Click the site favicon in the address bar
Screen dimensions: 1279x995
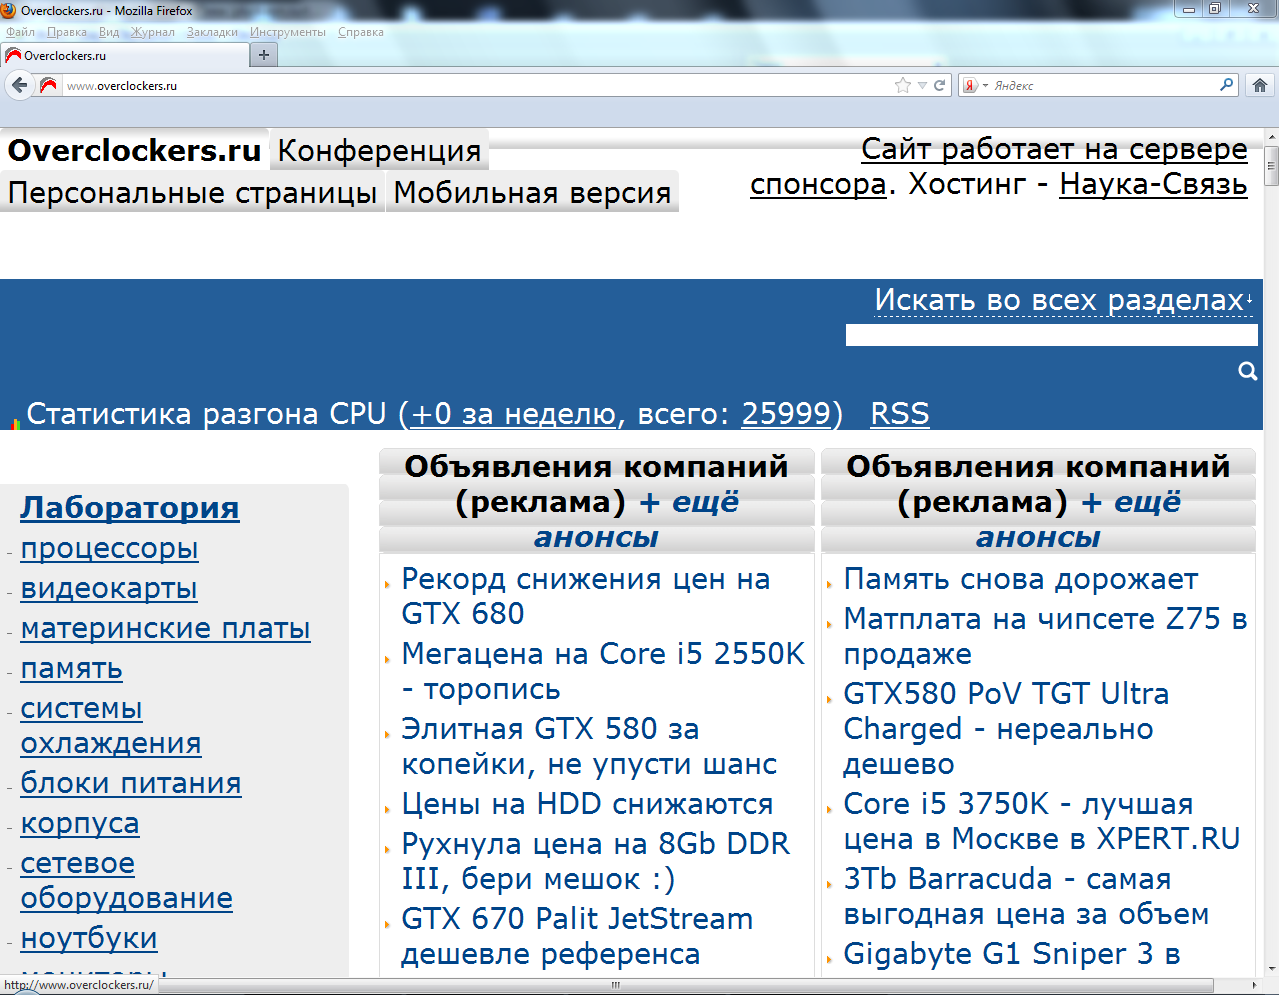click(x=48, y=85)
